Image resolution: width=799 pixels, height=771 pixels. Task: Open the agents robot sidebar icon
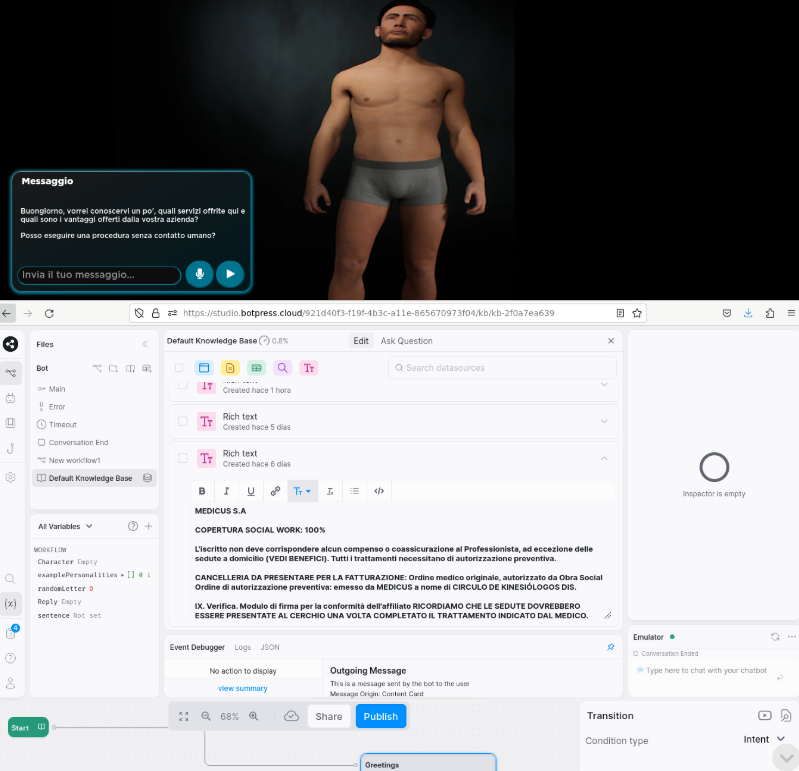[11, 398]
